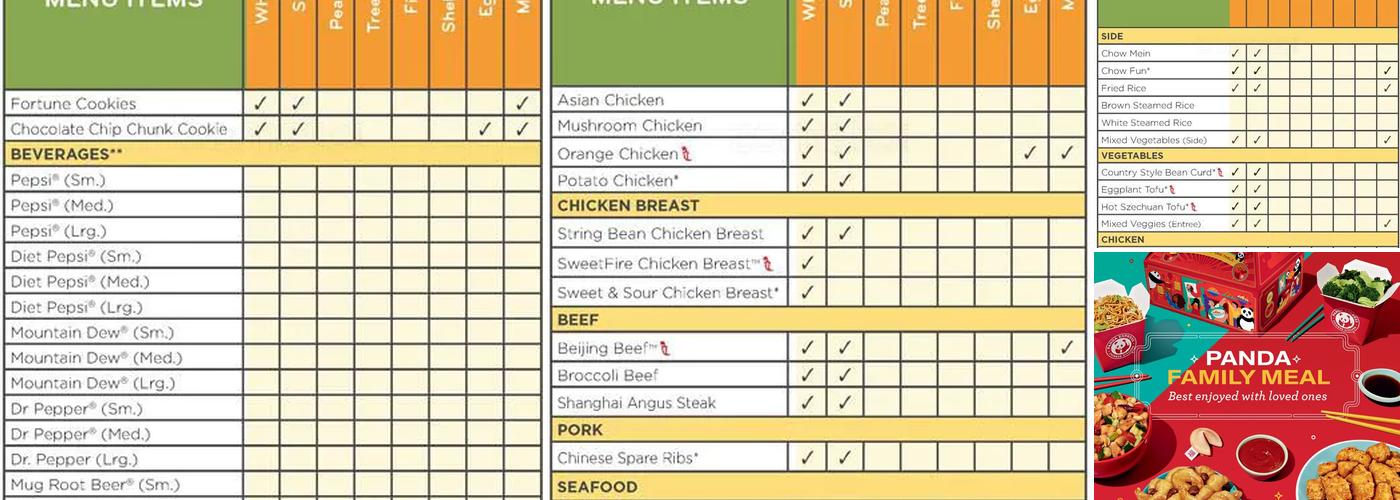Click the pepper icon next to Eggplant Tofu
This screenshot has width=1400, height=500.
click(1172, 190)
